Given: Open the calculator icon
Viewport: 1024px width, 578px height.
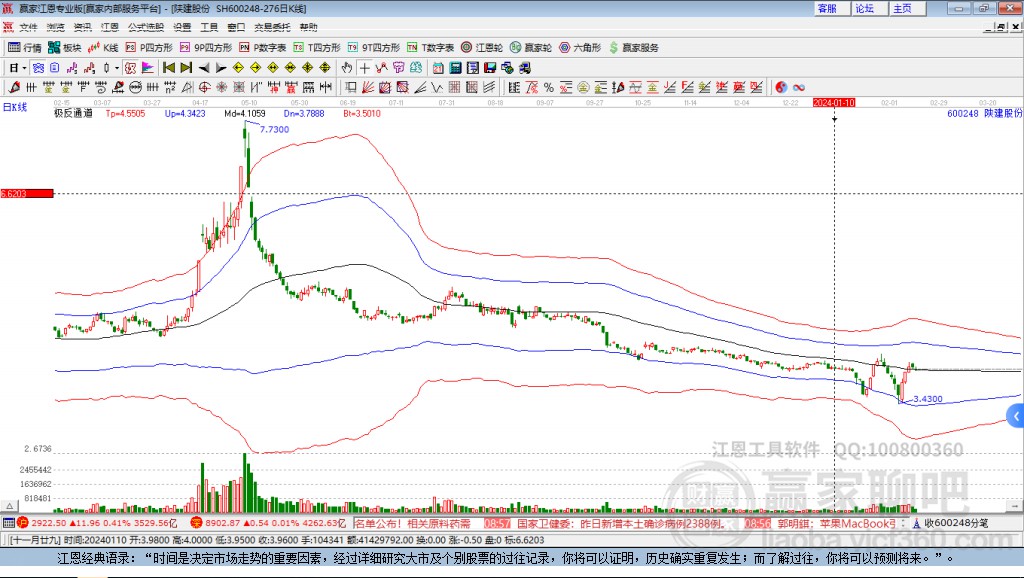Looking at the screenshot, I should (455, 68).
